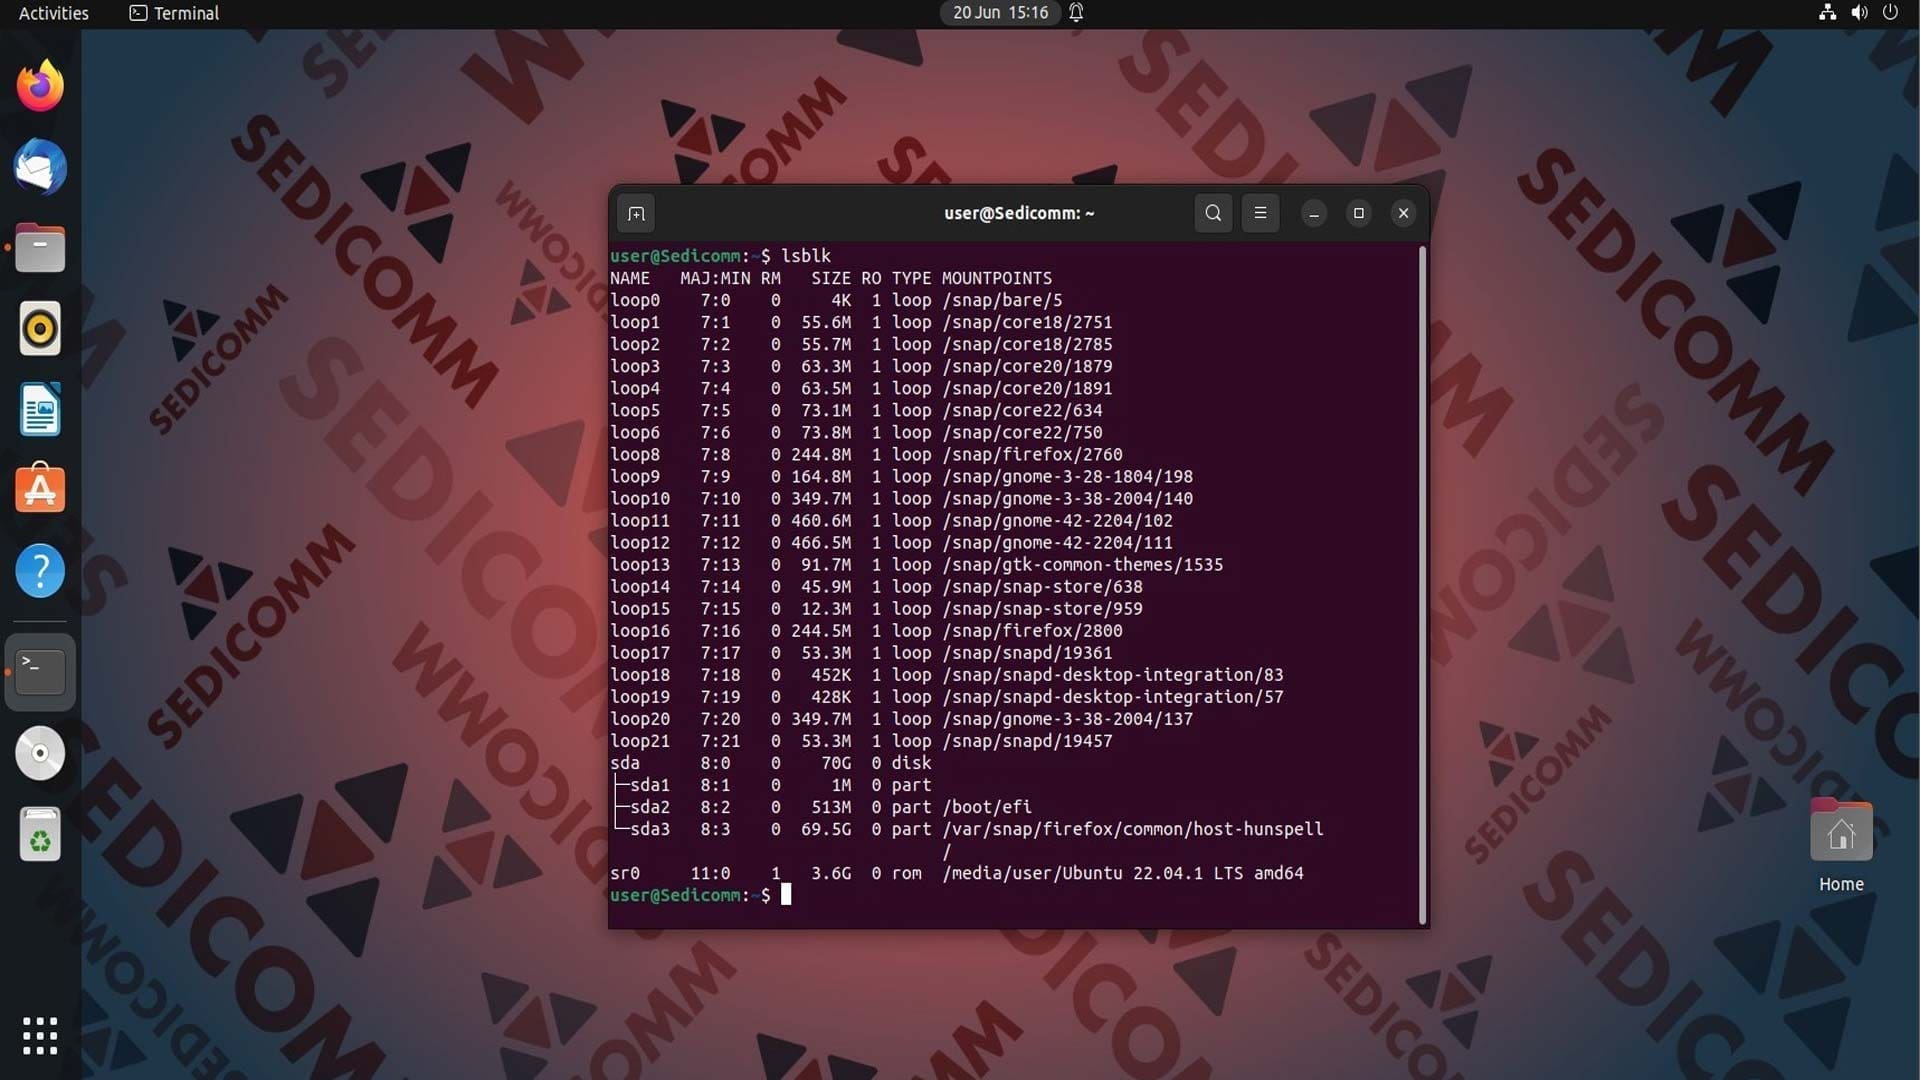The image size is (1920, 1080).
Task: Click the sda1 partition name
Action: point(650,785)
